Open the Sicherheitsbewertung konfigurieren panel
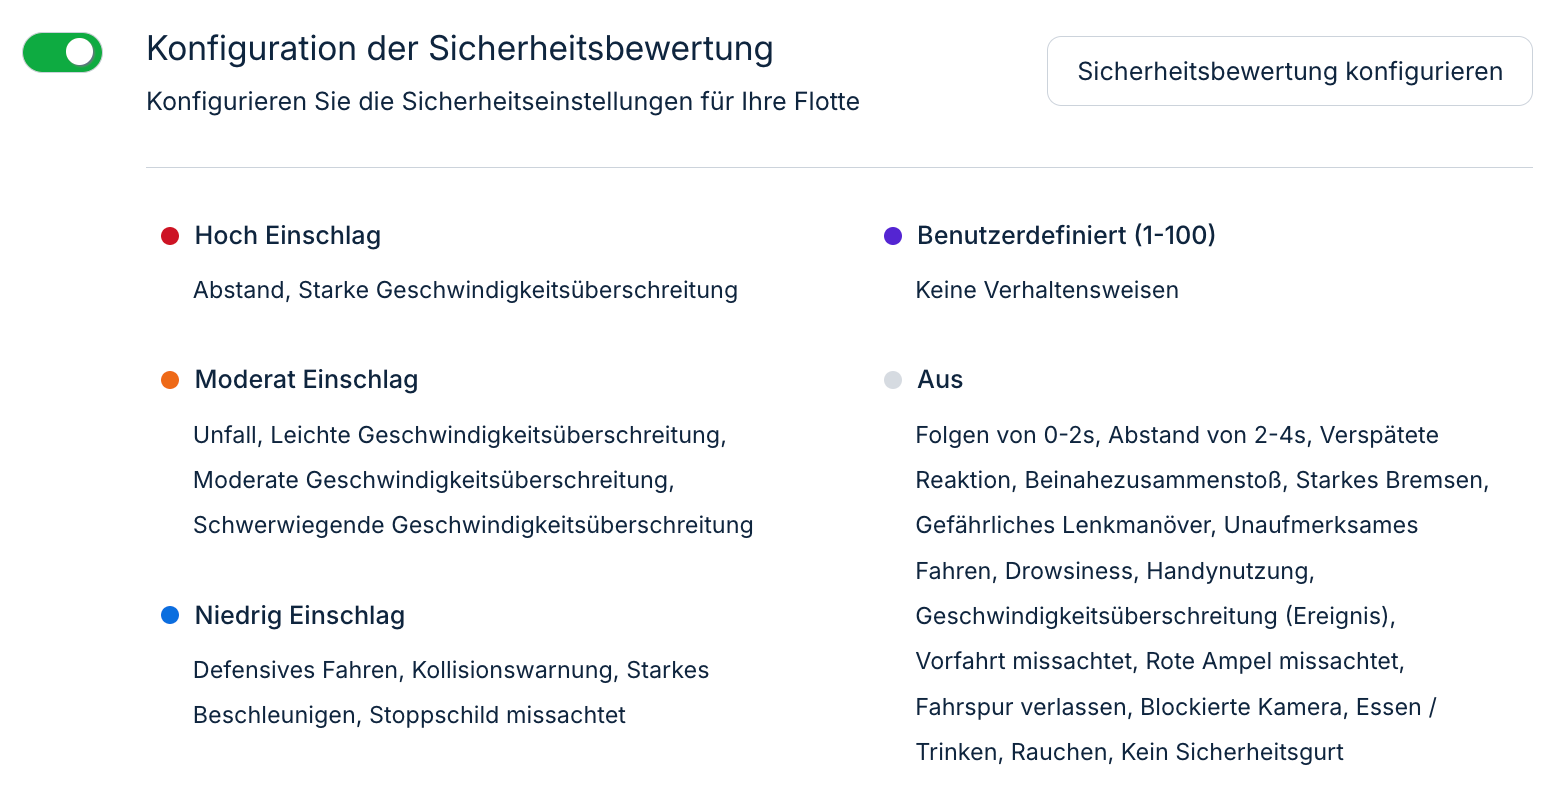Screen dimensions: 1558x800 [1289, 71]
